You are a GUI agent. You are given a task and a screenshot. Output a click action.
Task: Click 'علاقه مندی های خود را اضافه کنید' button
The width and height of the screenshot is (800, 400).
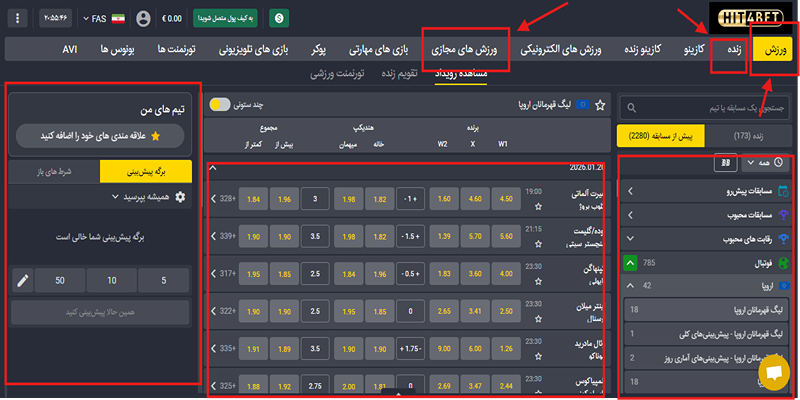pyautogui.click(x=100, y=136)
